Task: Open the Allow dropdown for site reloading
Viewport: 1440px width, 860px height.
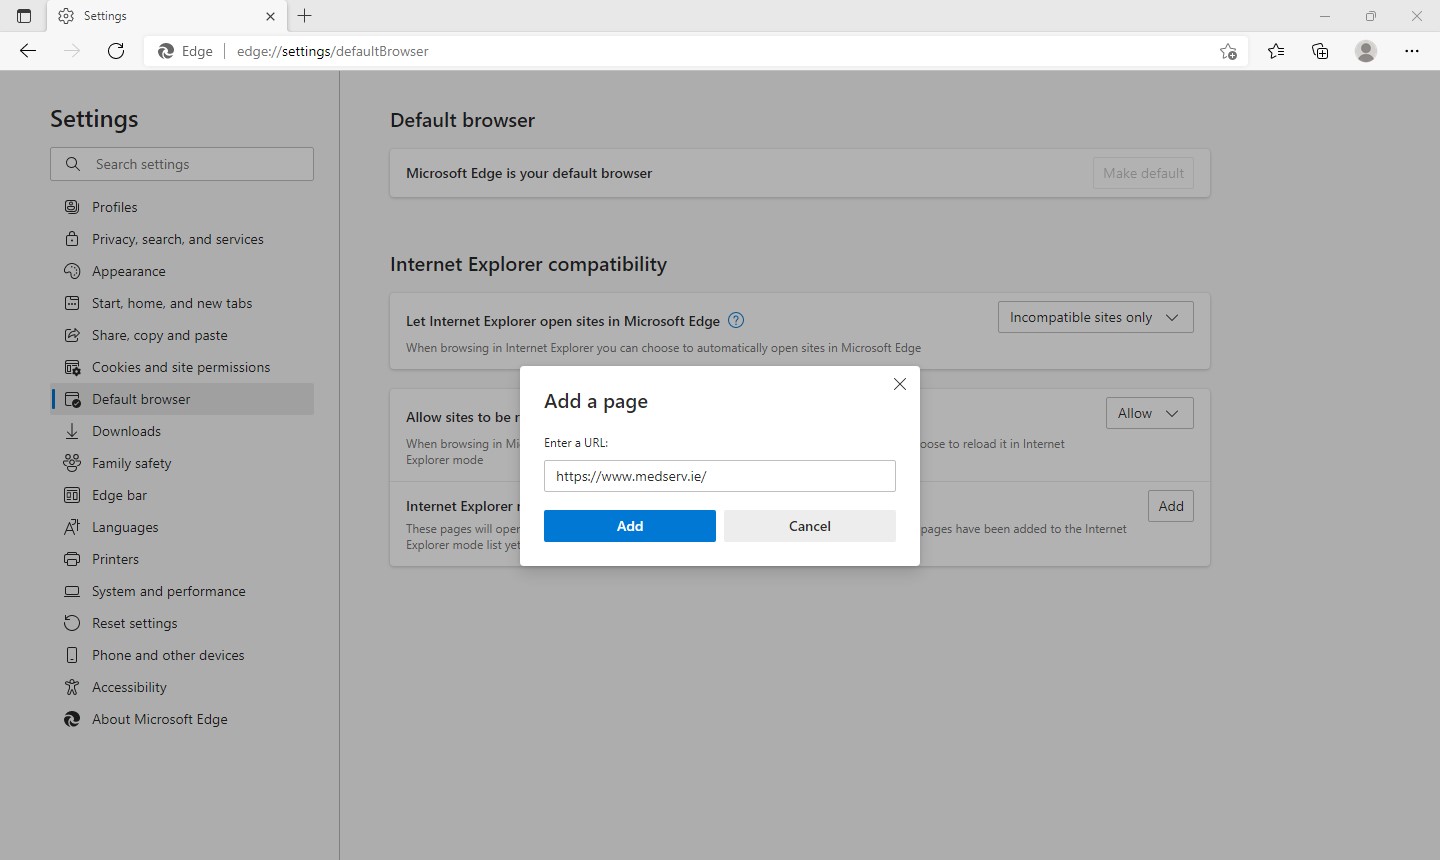Action: pos(1148,412)
